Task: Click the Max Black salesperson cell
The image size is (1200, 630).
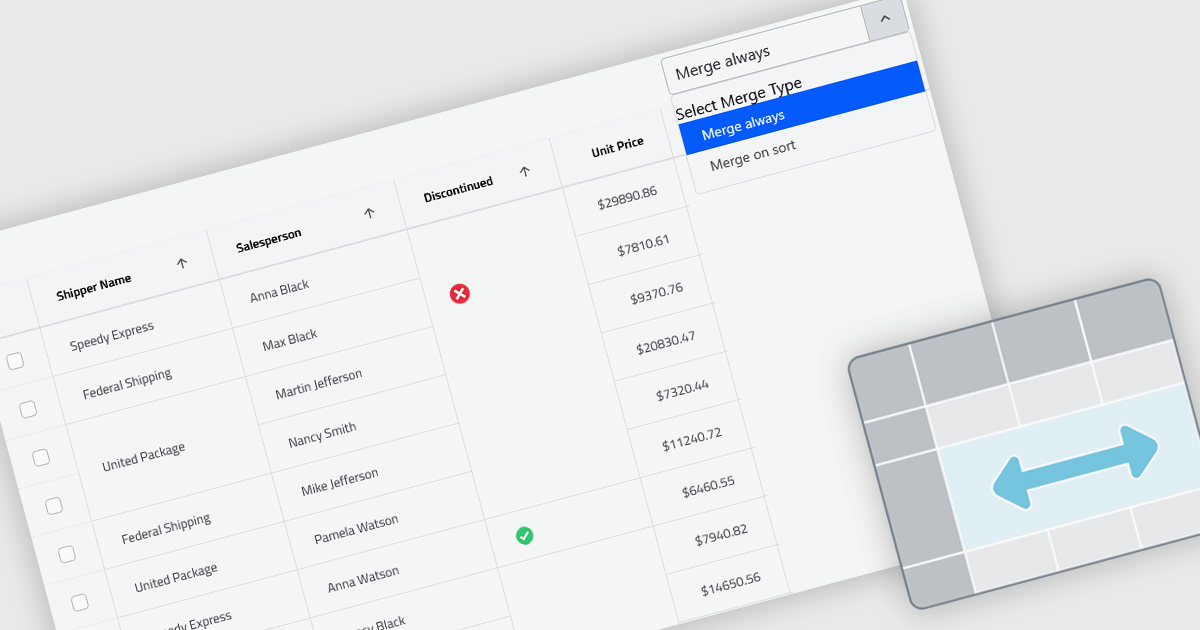Action: pyautogui.click(x=290, y=340)
